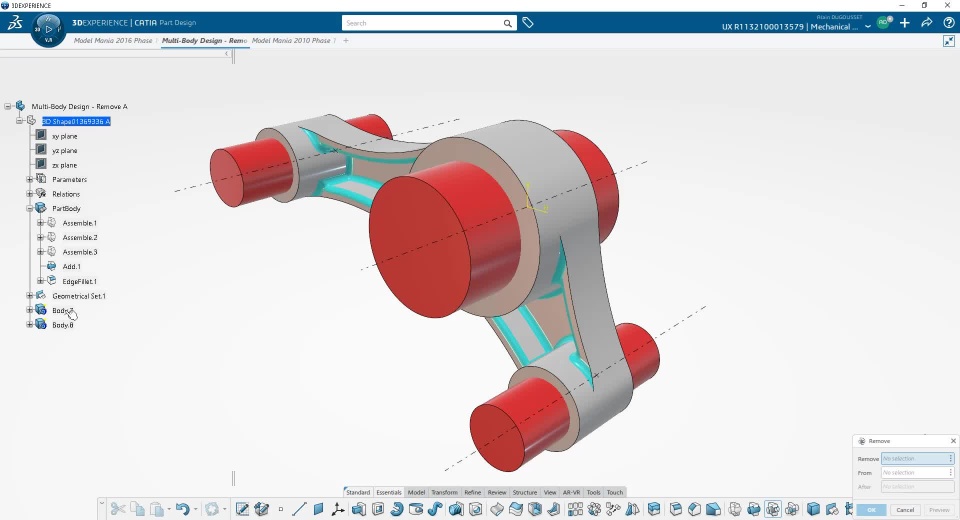Open the Model Mania 2016 Phase tab

coord(113,40)
